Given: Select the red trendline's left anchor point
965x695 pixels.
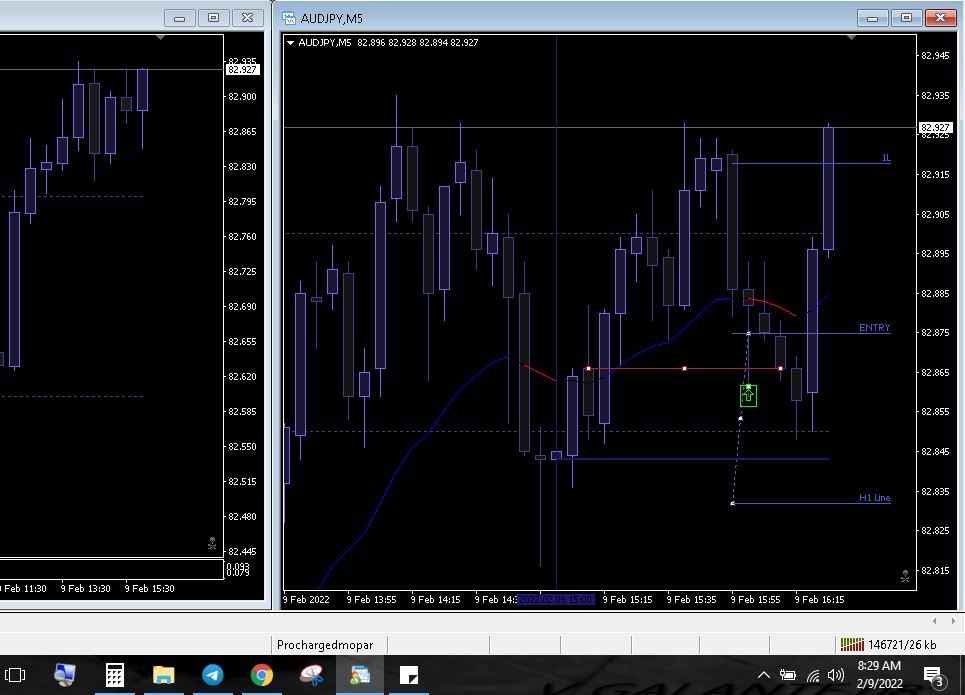Looking at the screenshot, I should click(588, 369).
